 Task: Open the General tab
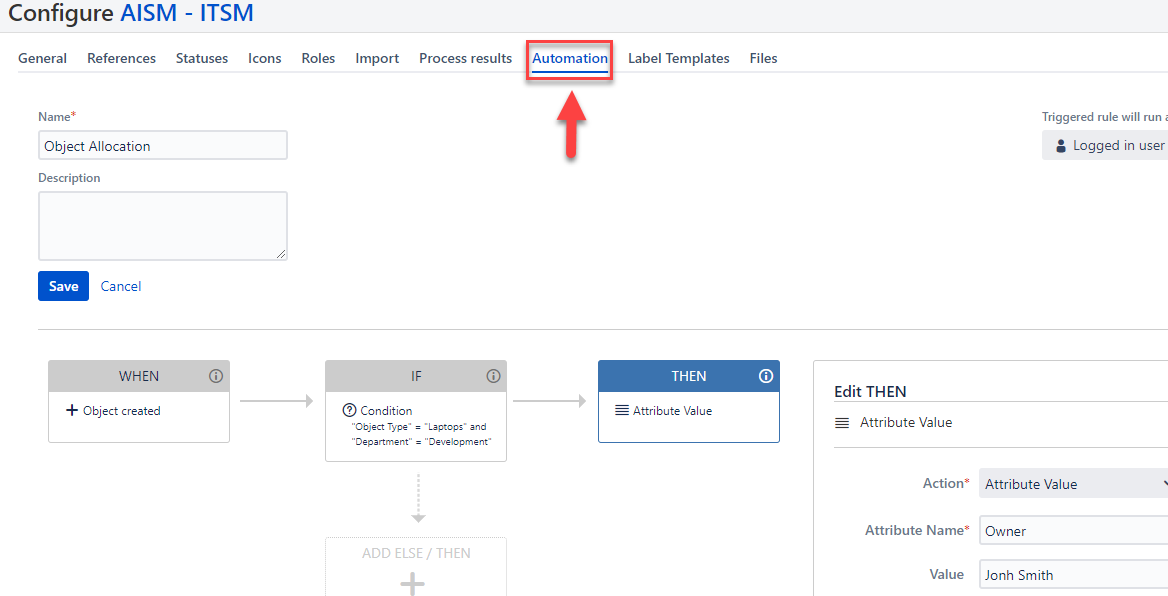[x=42, y=58]
